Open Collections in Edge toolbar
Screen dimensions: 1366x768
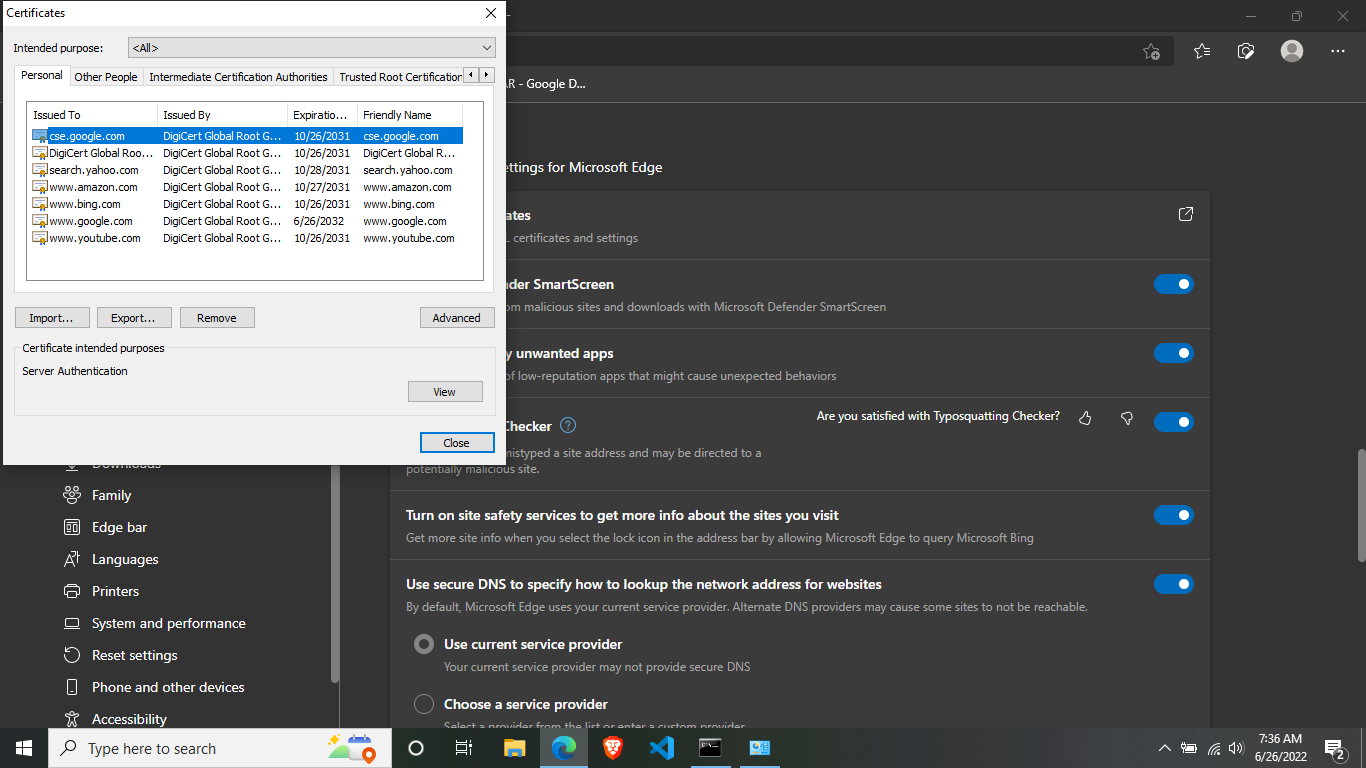1246,51
